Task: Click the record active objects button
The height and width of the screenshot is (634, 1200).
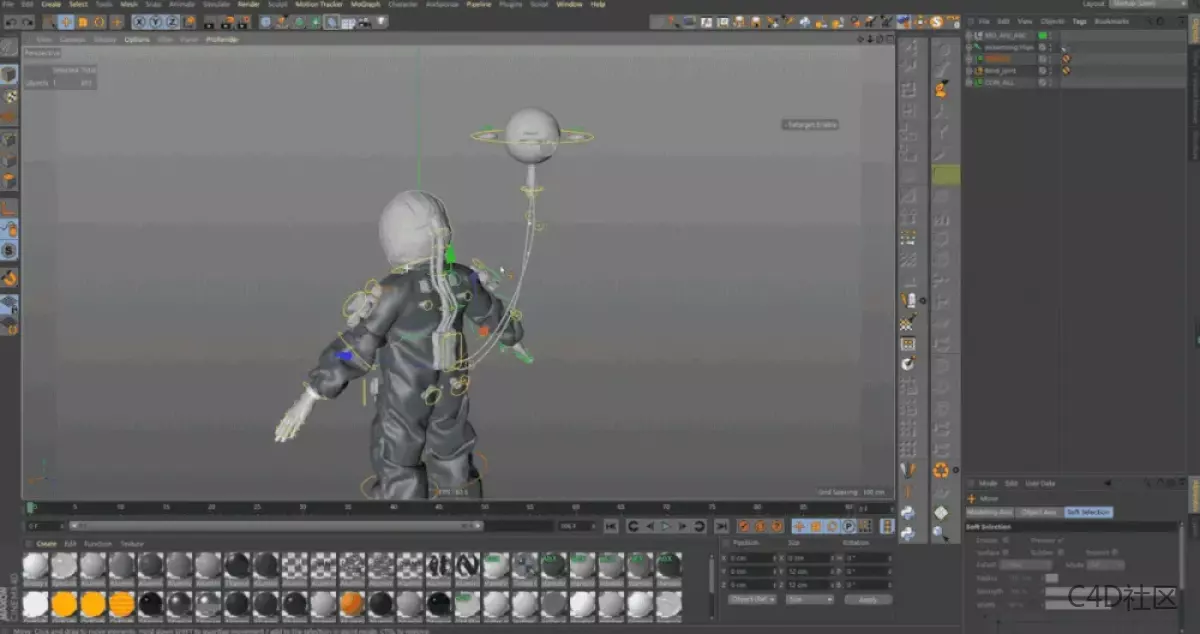Action: [744, 526]
